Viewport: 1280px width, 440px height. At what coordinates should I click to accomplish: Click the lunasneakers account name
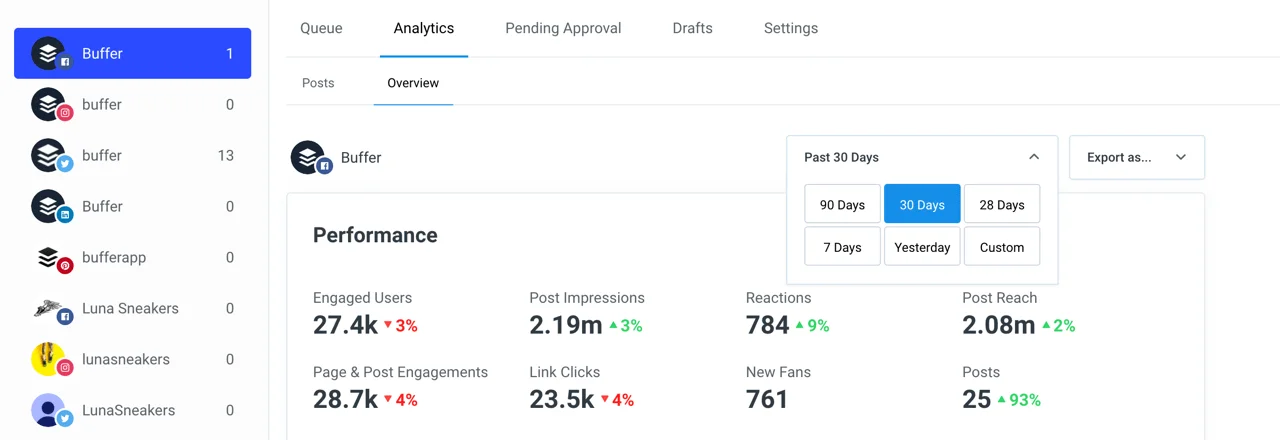tap(126, 359)
